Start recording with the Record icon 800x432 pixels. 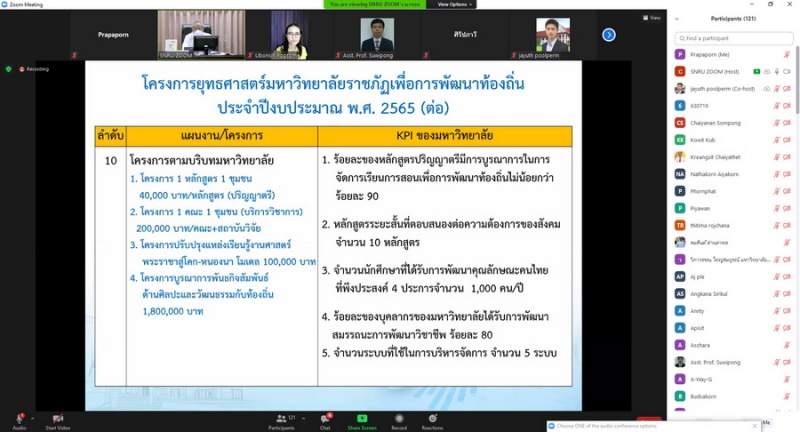tap(399, 418)
